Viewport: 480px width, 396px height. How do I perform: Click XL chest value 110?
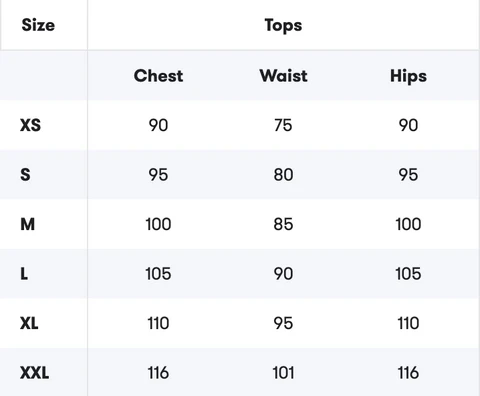pyautogui.click(x=158, y=323)
